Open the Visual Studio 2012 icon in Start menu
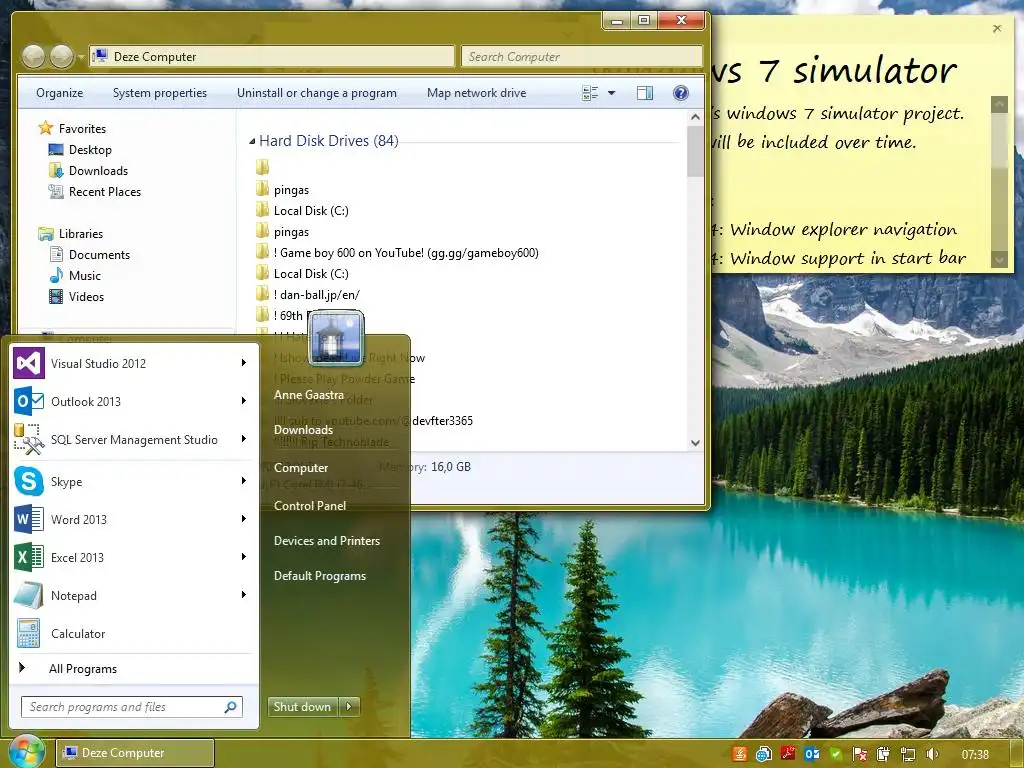Screen dimensions: 1024x768 pos(29,364)
